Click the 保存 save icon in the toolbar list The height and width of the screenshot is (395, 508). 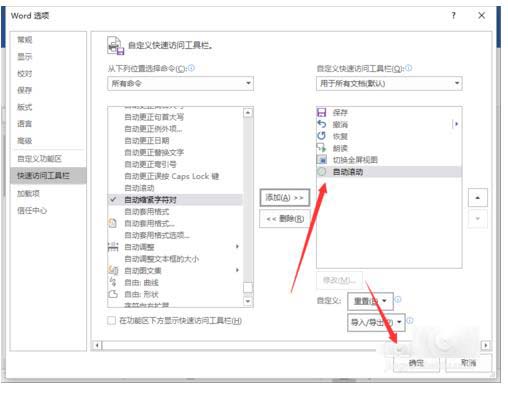coord(321,112)
